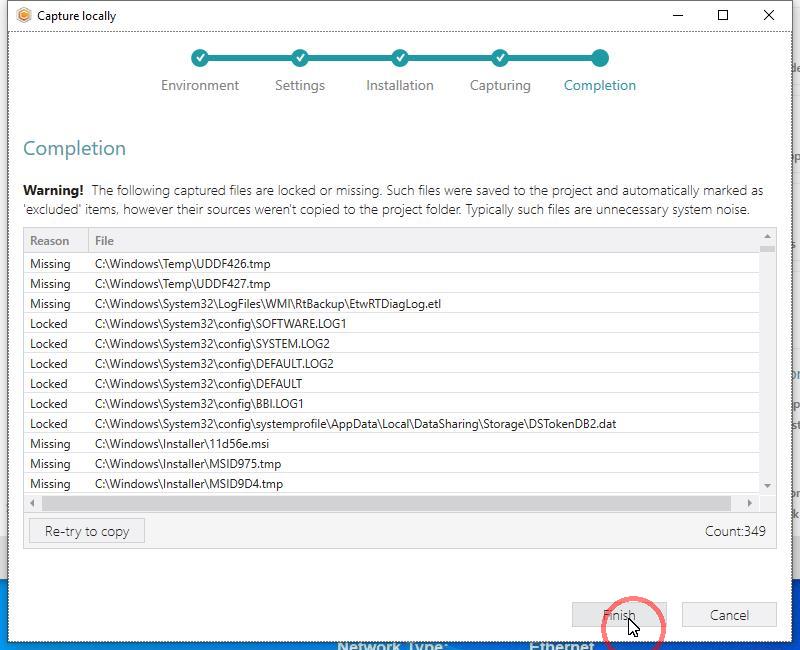Cancel the capture wizard
Viewport: 800px width, 650px height.
tap(728, 615)
